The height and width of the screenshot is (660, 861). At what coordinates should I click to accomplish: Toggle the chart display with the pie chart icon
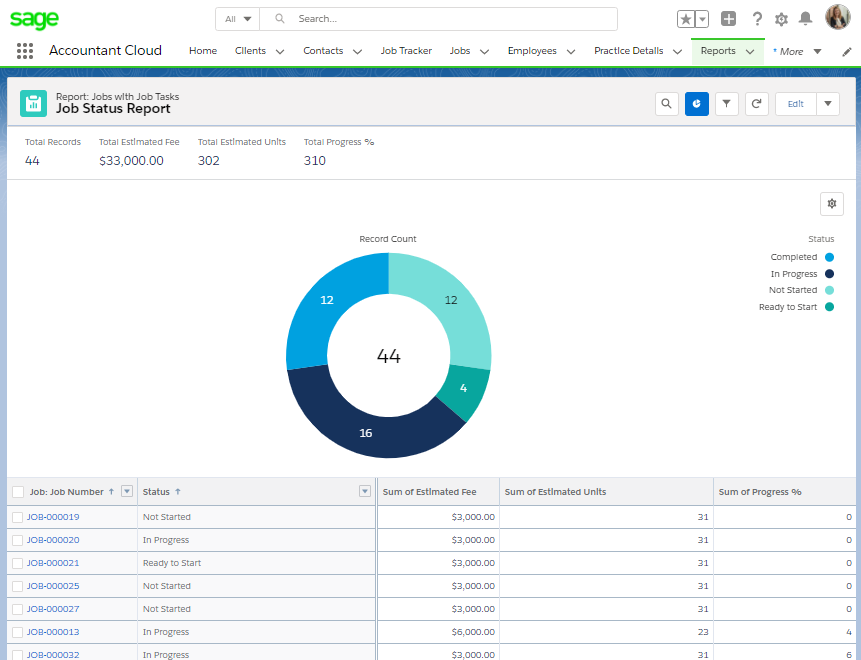click(x=696, y=103)
